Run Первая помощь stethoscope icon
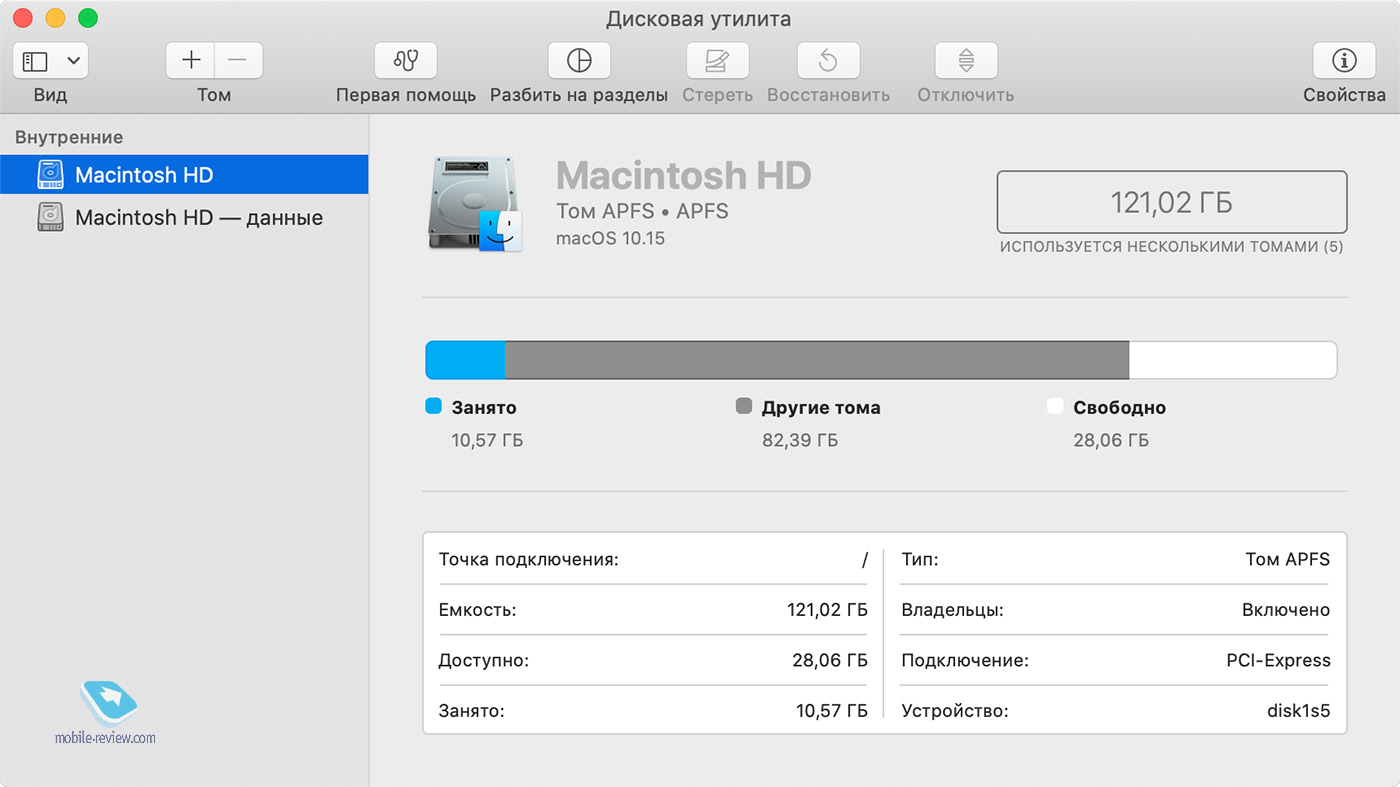The height and width of the screenshot is (787, 1400). point(406,61)
